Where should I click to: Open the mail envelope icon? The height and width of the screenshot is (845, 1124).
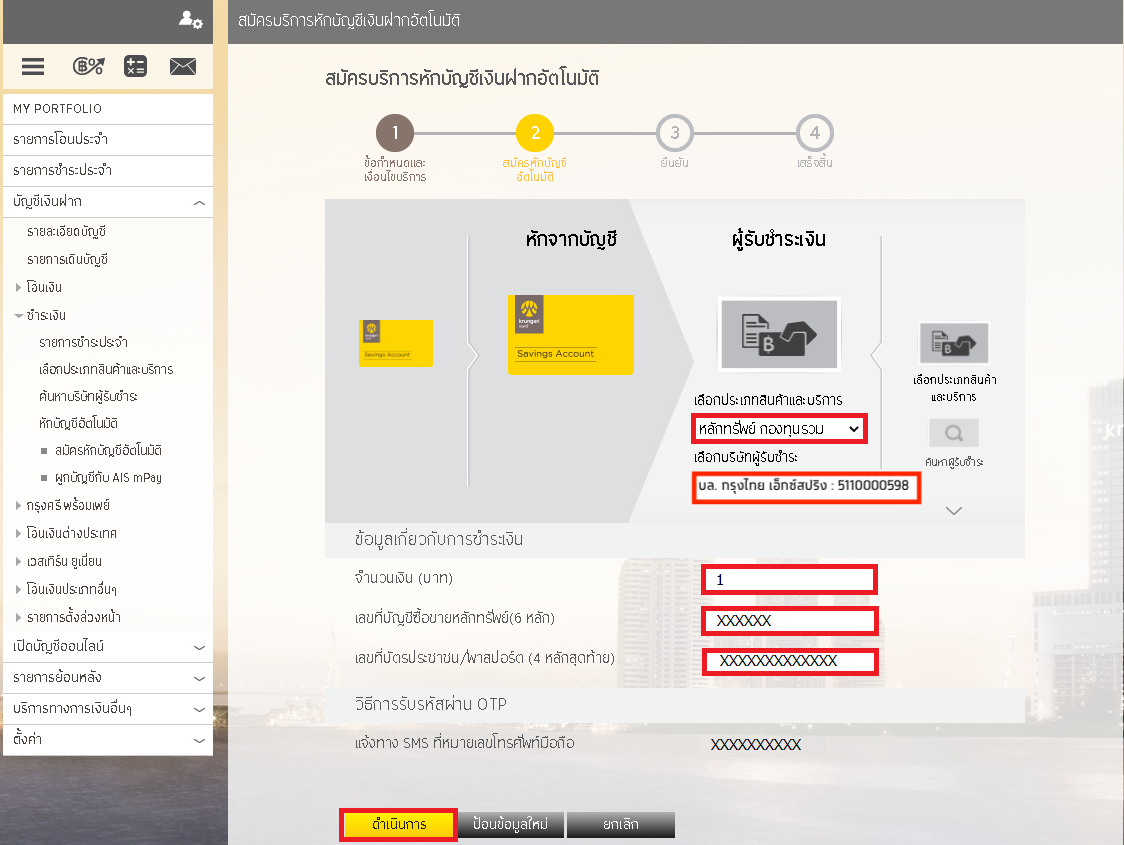(182, 67)
